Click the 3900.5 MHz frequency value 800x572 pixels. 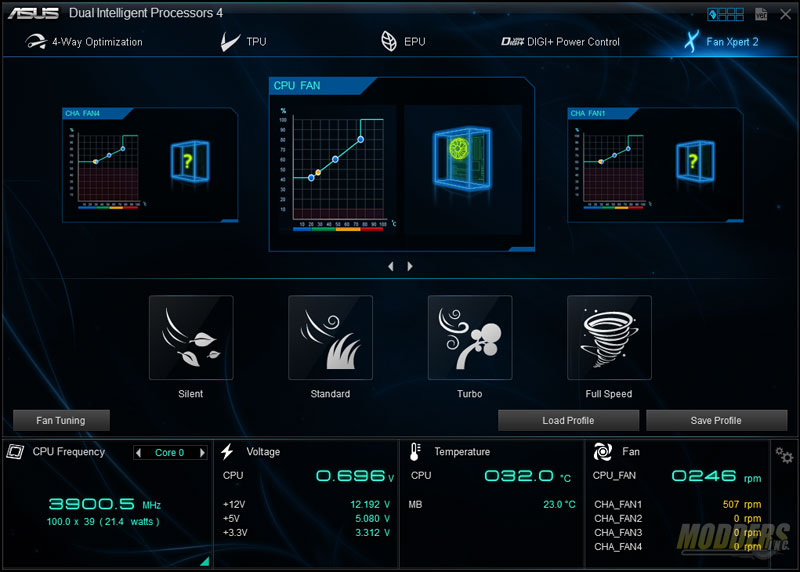(x=105, y=504)
